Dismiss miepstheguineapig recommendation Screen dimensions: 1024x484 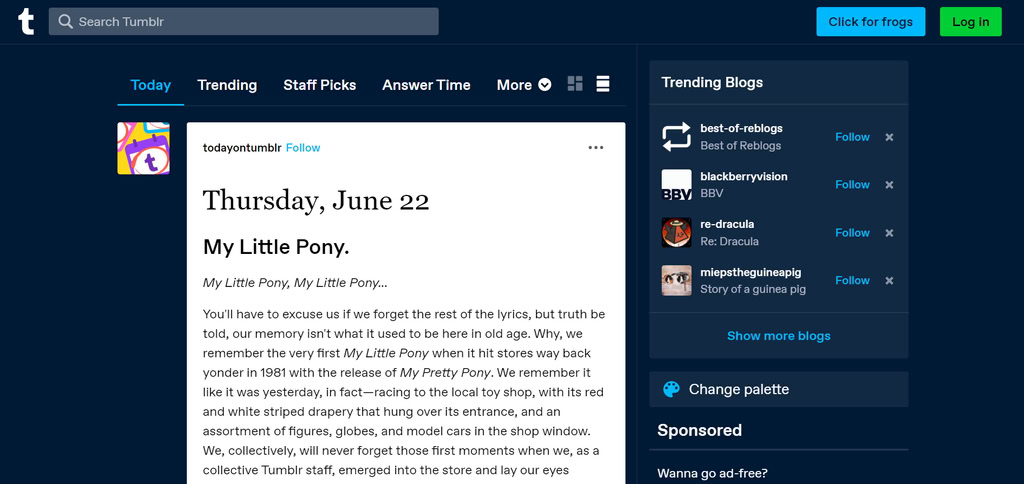point(889,280)
